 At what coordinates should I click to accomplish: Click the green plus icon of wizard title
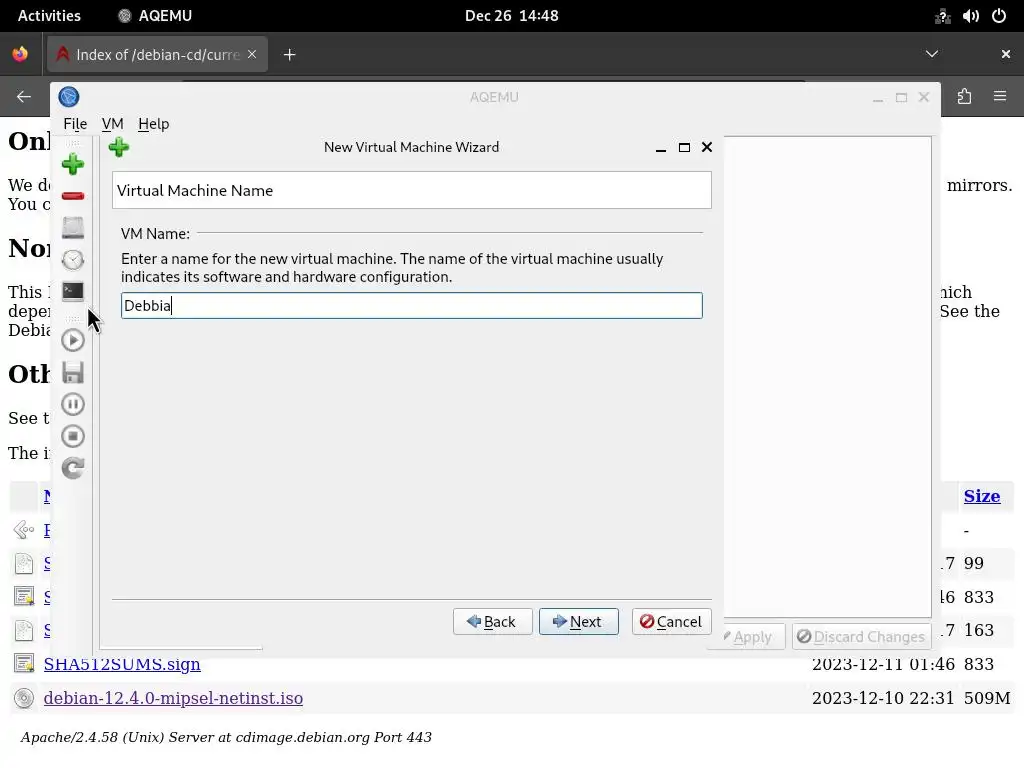[x=119, y=147]
